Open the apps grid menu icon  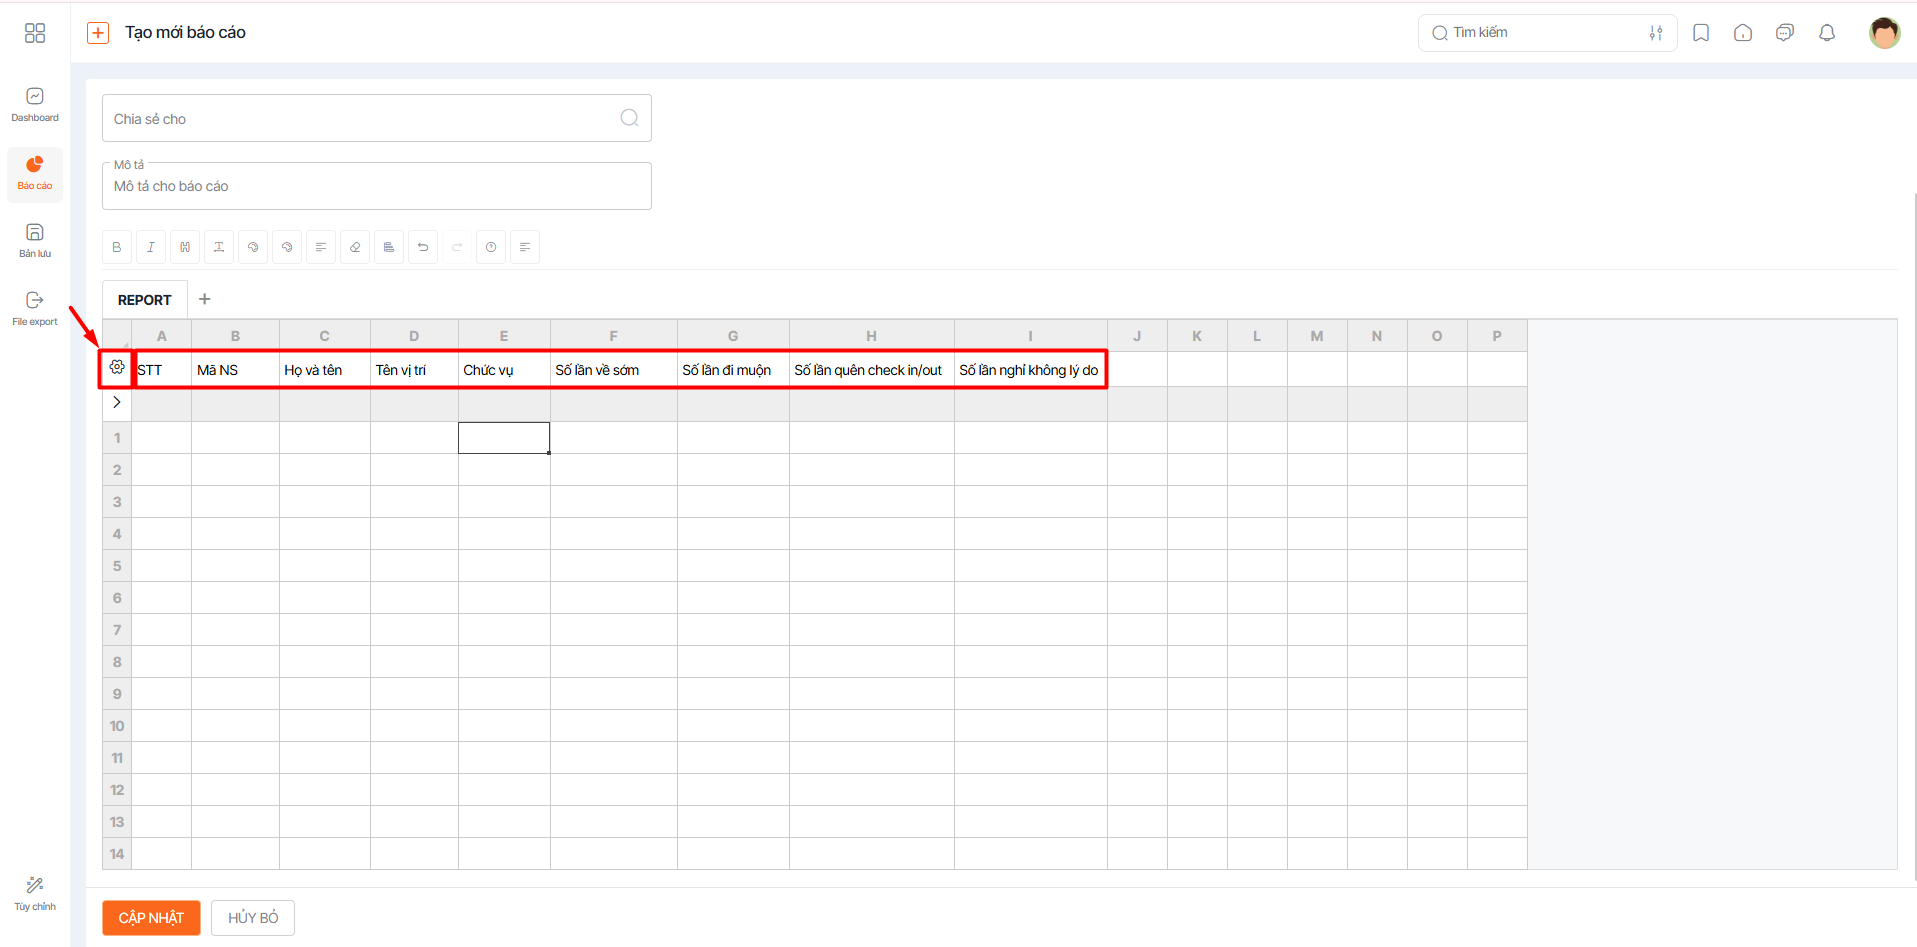pos(35,33)
